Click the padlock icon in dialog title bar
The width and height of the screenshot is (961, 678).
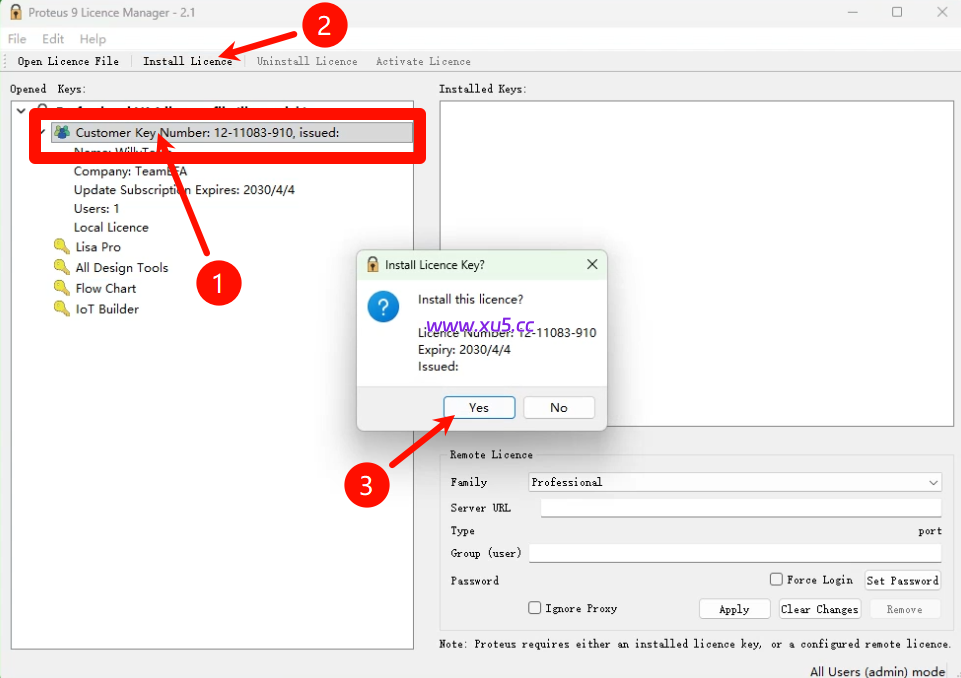(372, 265)
